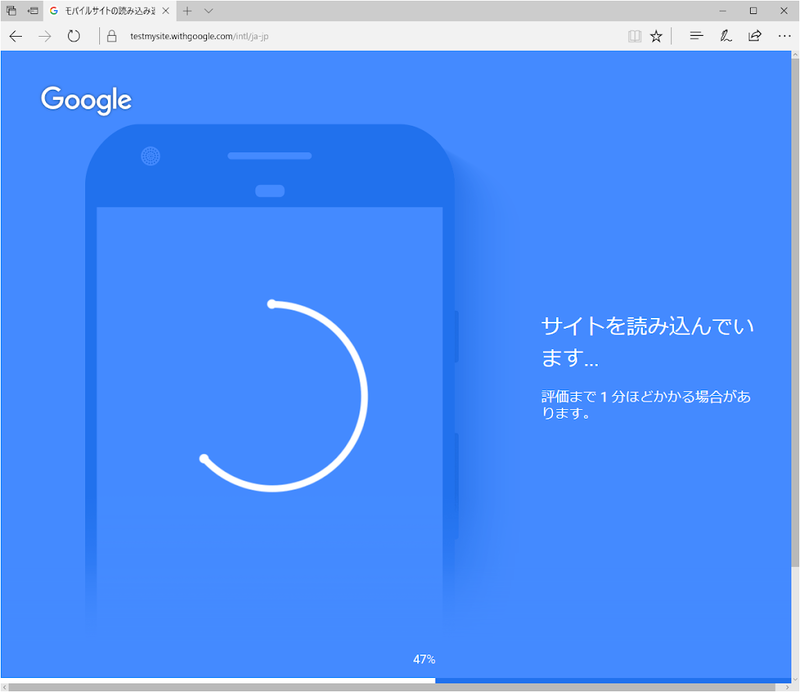Share this page via share icon

click(x=755, y=36)
